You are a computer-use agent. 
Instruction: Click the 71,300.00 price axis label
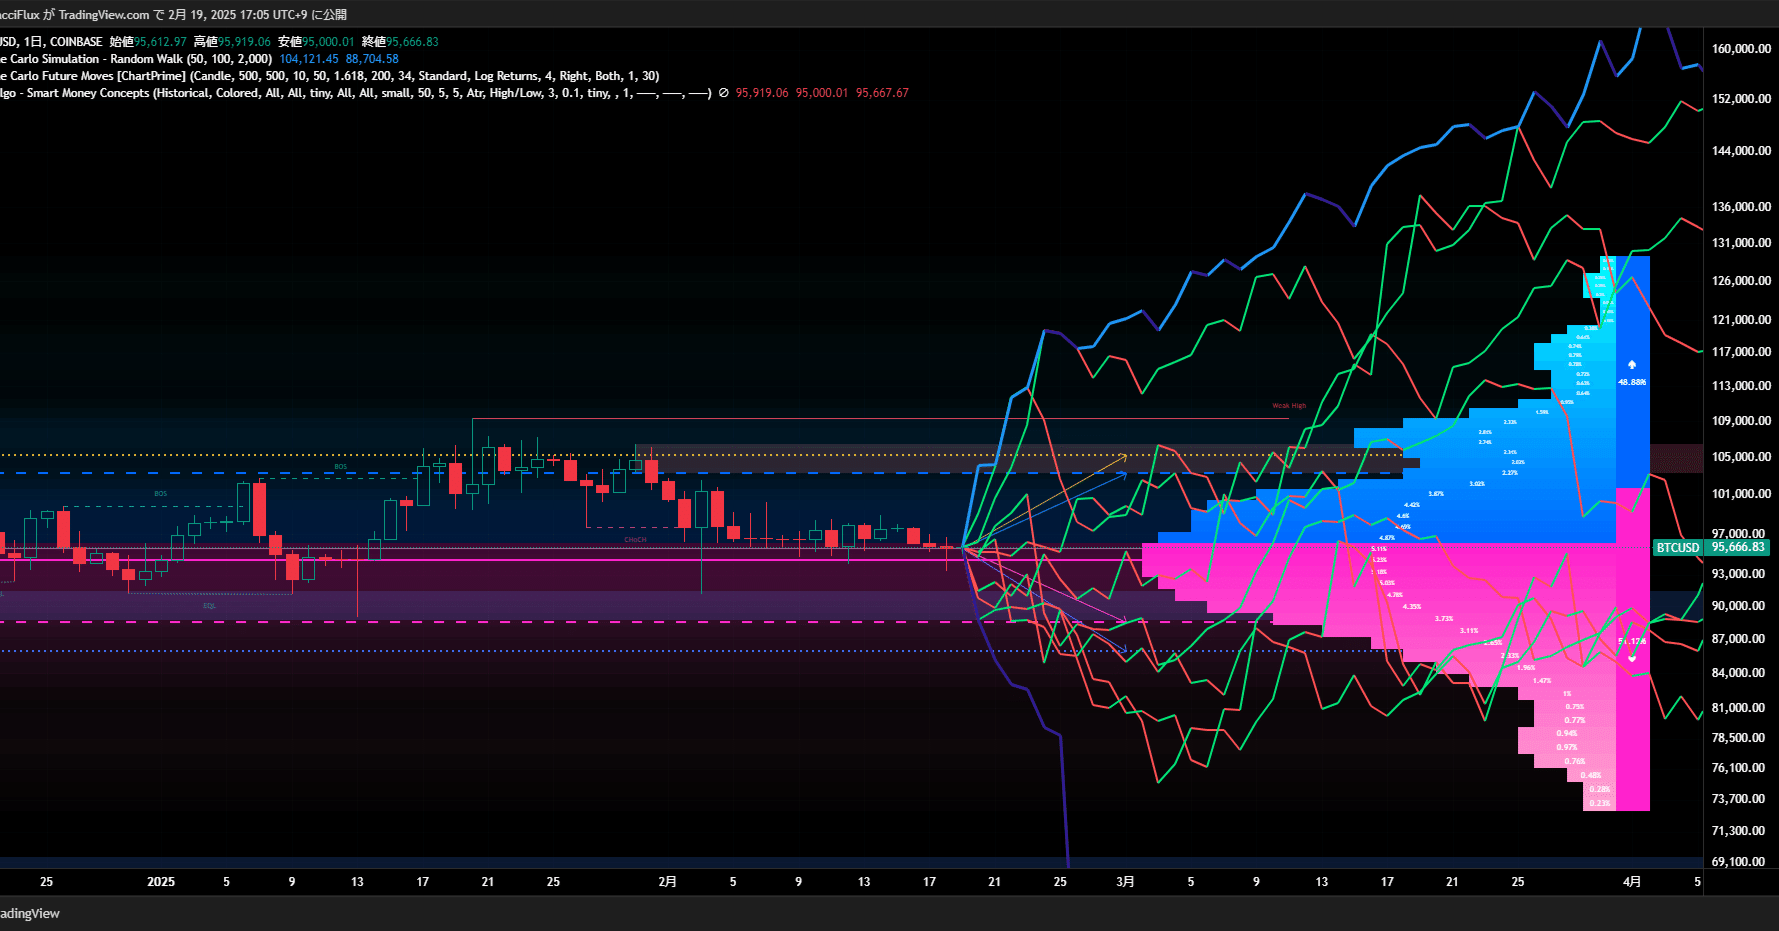tap(1738, 831)
